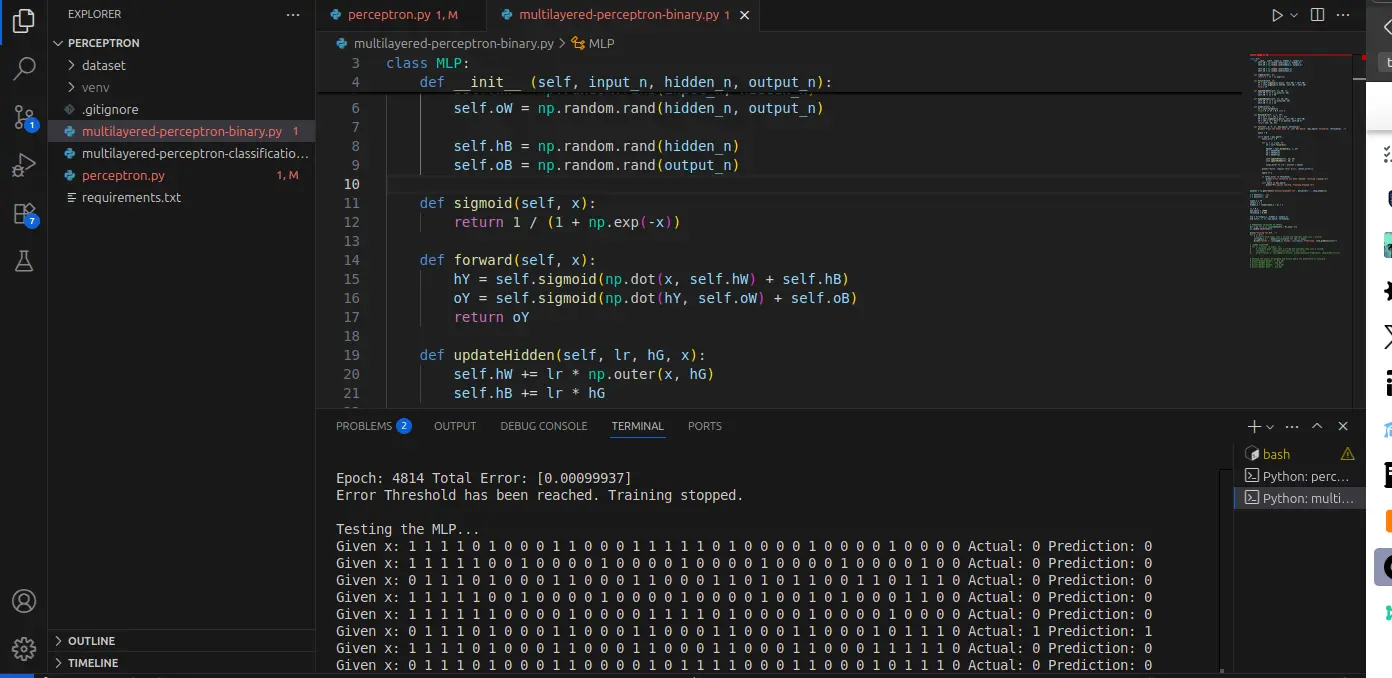Expand the TIMELINE section
This screenshot has width=1392, height=678.
click(95, 662)
